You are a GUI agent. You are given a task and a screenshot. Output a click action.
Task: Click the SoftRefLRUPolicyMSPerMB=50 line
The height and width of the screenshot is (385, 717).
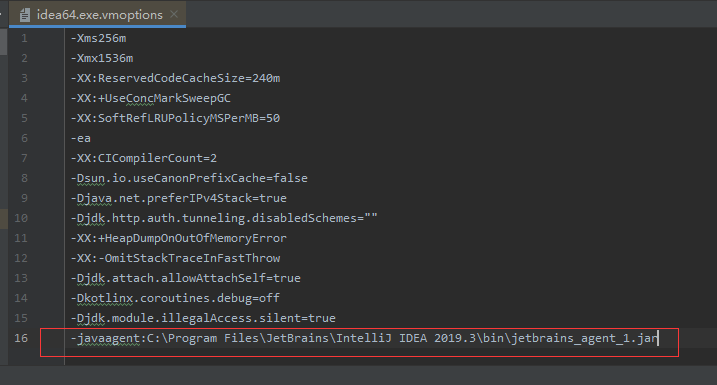[176, 118]
